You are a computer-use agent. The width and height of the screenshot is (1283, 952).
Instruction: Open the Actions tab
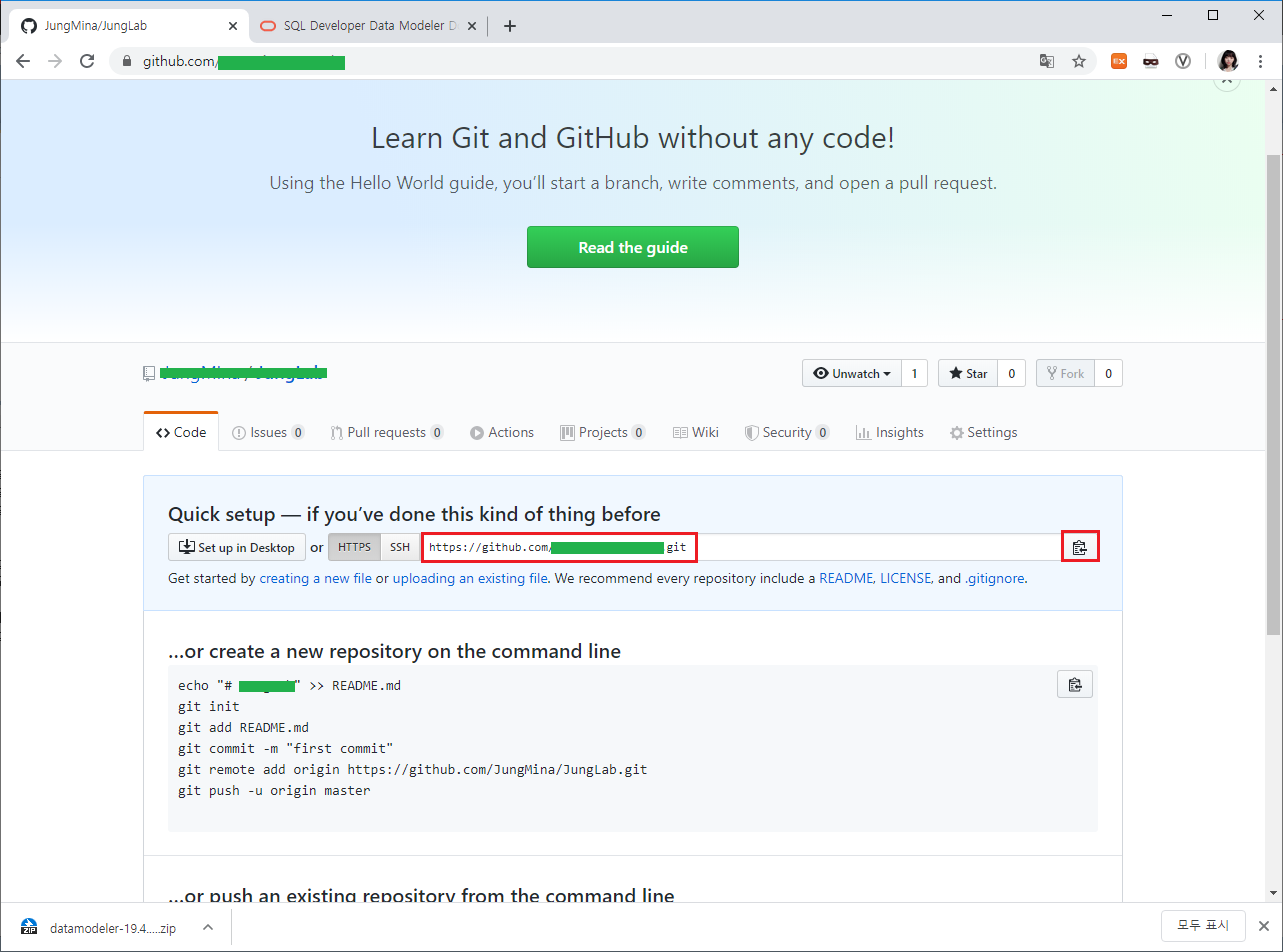coord(502,432)
